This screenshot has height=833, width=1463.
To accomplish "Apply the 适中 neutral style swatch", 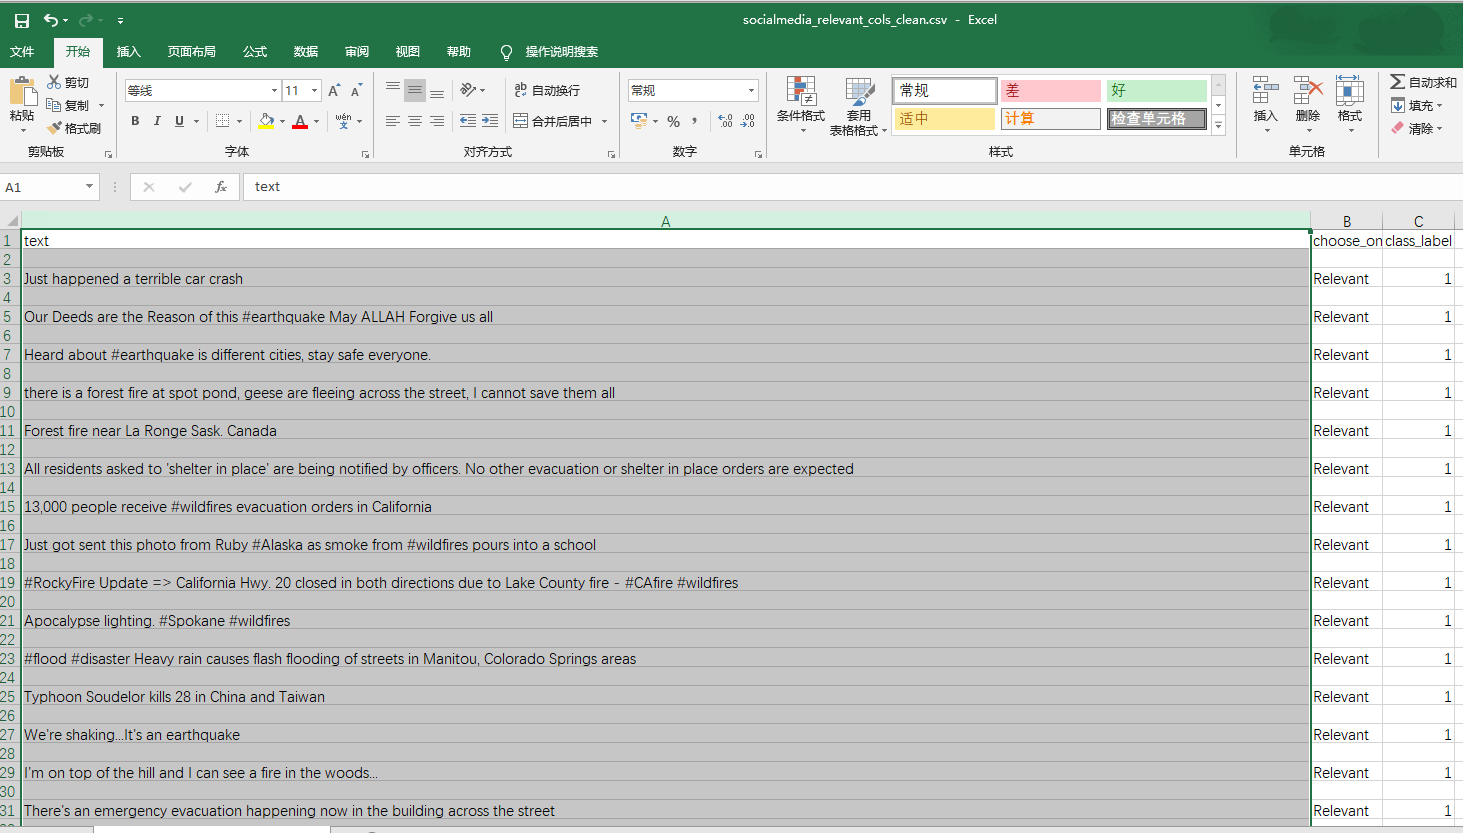I will click(x=944, y=119).
